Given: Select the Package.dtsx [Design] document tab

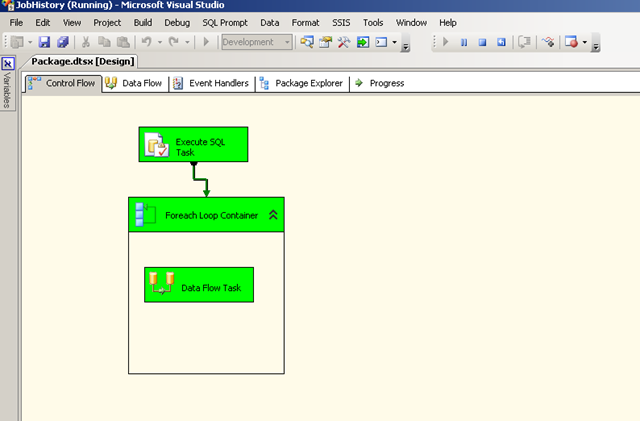Looking at the screenshot, I should 83,61.
